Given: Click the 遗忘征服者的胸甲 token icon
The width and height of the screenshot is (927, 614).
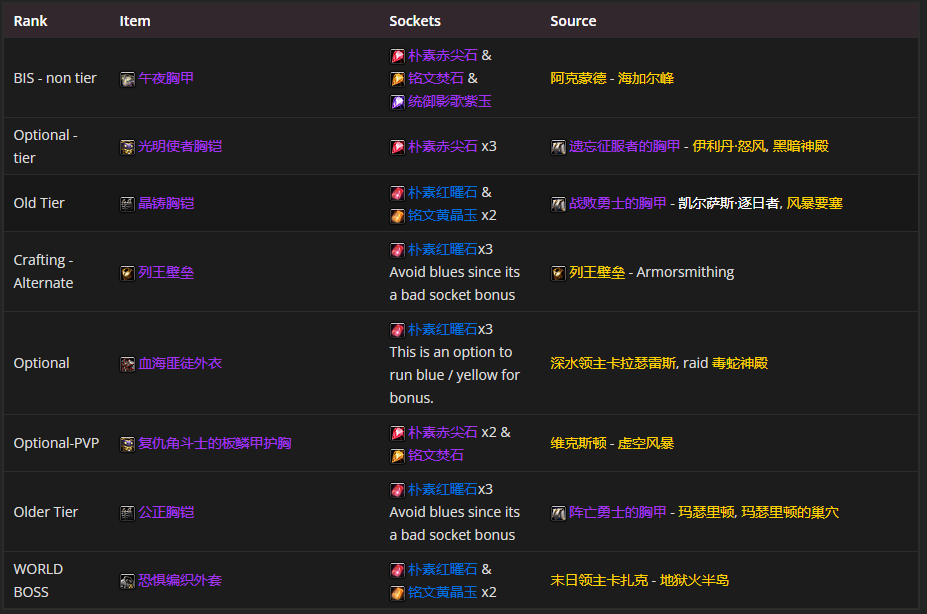Looking at the screenshot, I should (558, 147).
